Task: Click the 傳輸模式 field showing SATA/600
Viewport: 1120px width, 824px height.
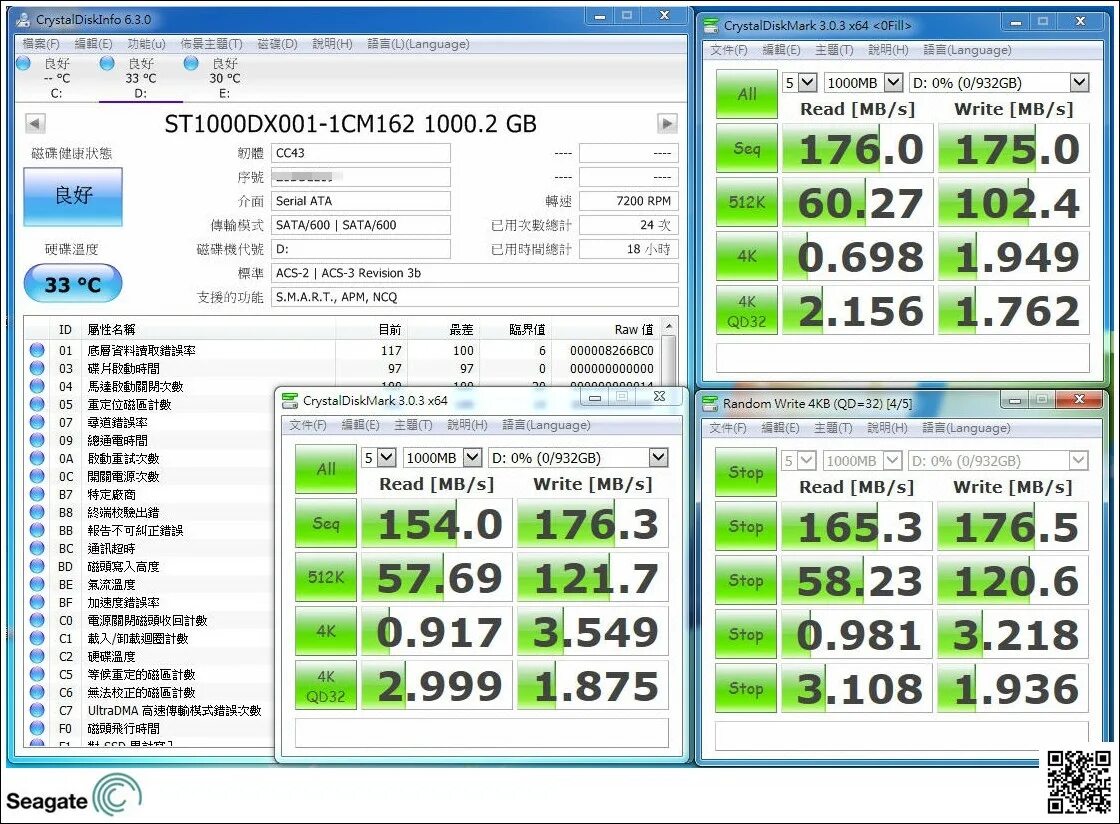Action: pyautogui.click(x=361, y=225)
